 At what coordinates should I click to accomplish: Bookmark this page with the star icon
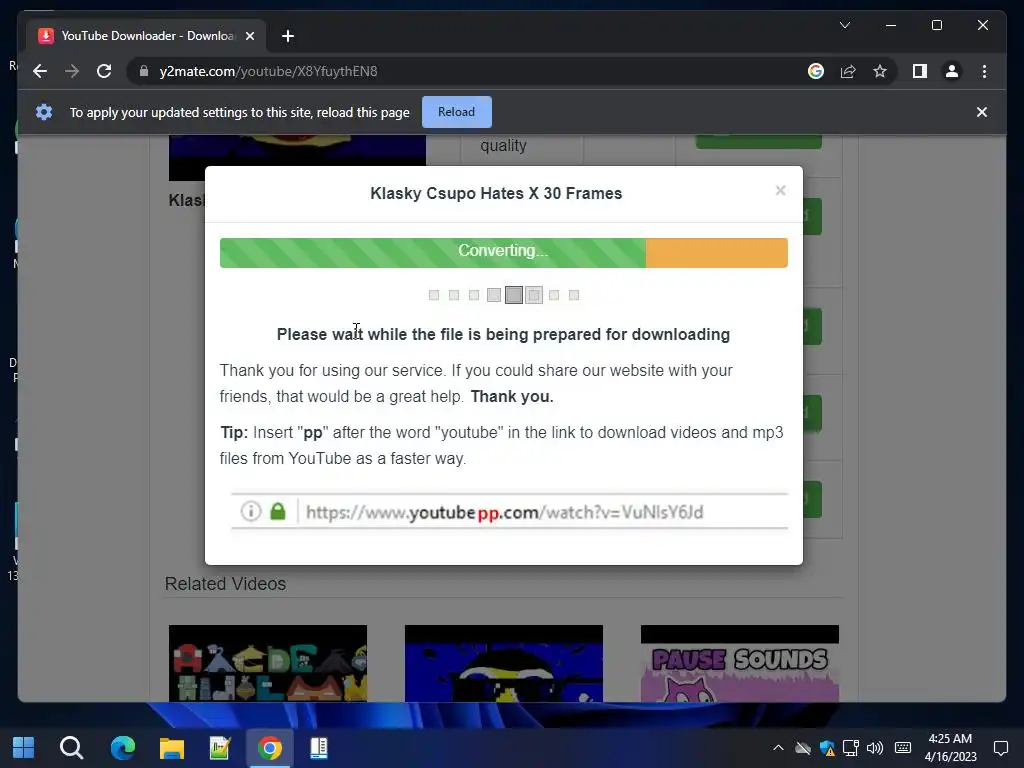coord(880,71)
